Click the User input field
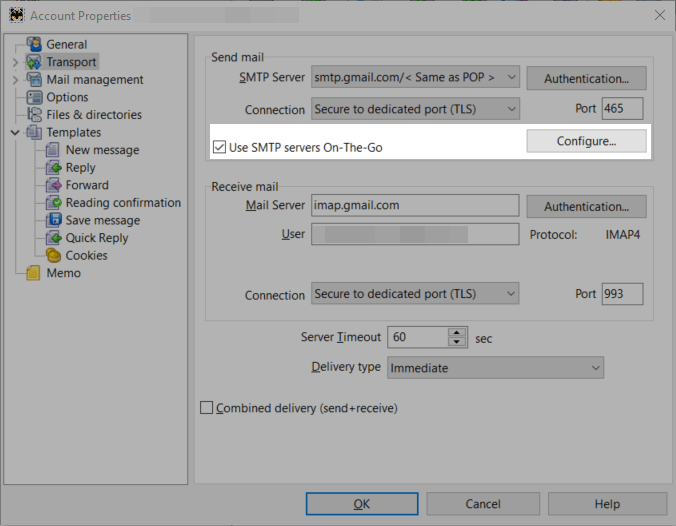This screenshot has height=526, width=676. 415,234
